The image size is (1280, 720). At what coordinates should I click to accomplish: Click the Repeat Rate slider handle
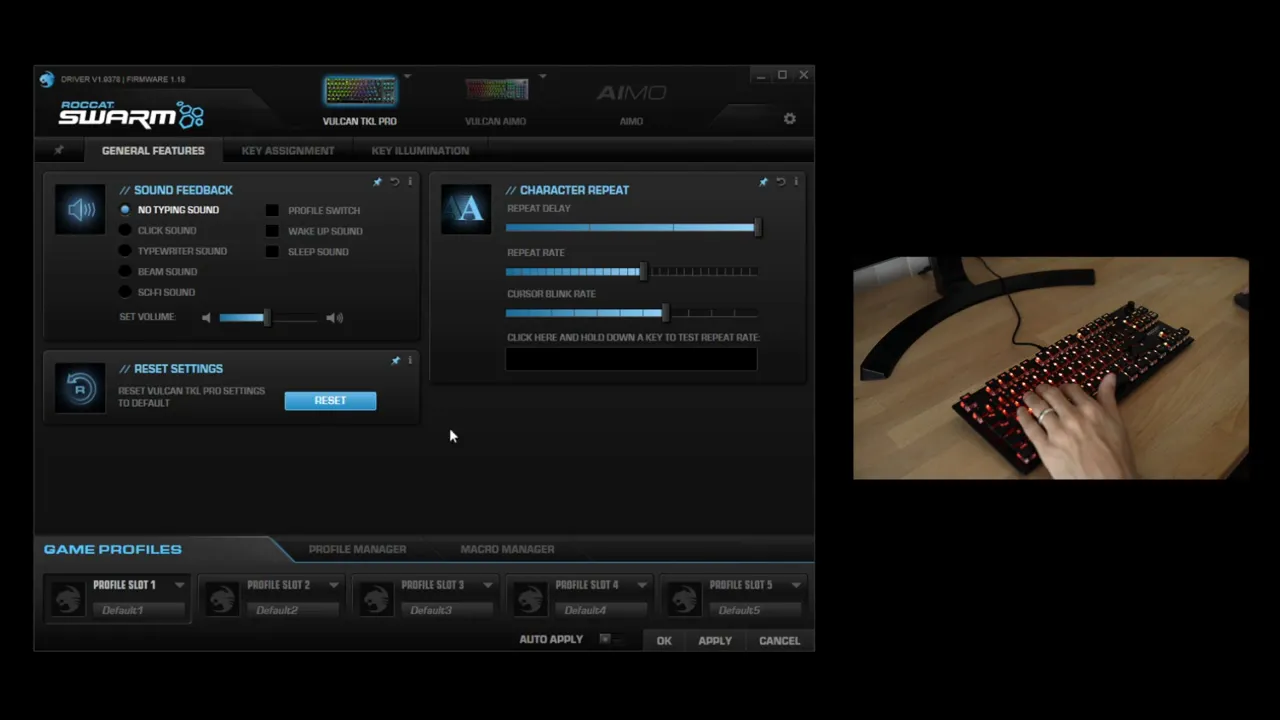(x=643, y=271)
